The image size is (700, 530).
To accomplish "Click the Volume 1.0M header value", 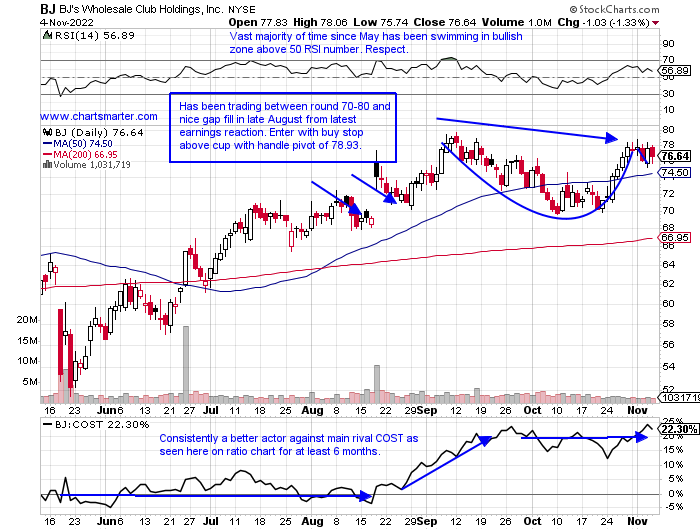I will click(x=517, y=22).
